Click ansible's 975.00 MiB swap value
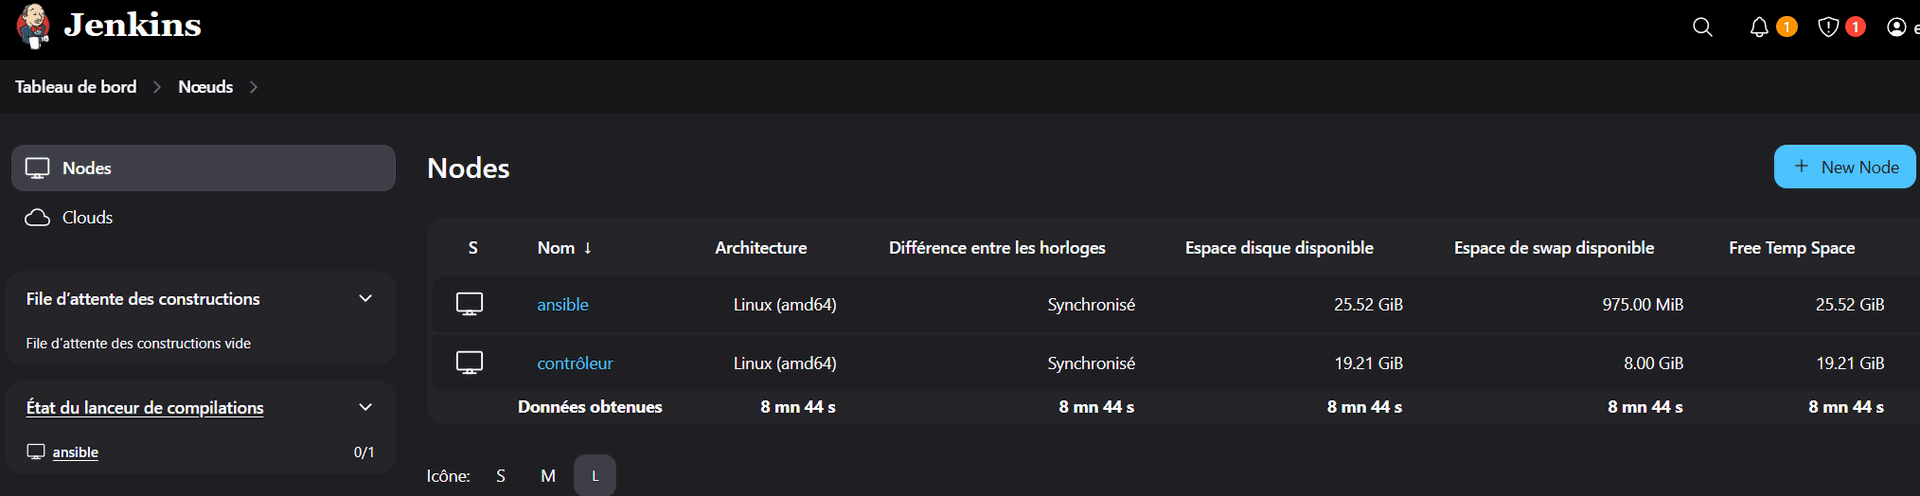The width and height of the screenshot is (1920, 496). pos(1642,304)
